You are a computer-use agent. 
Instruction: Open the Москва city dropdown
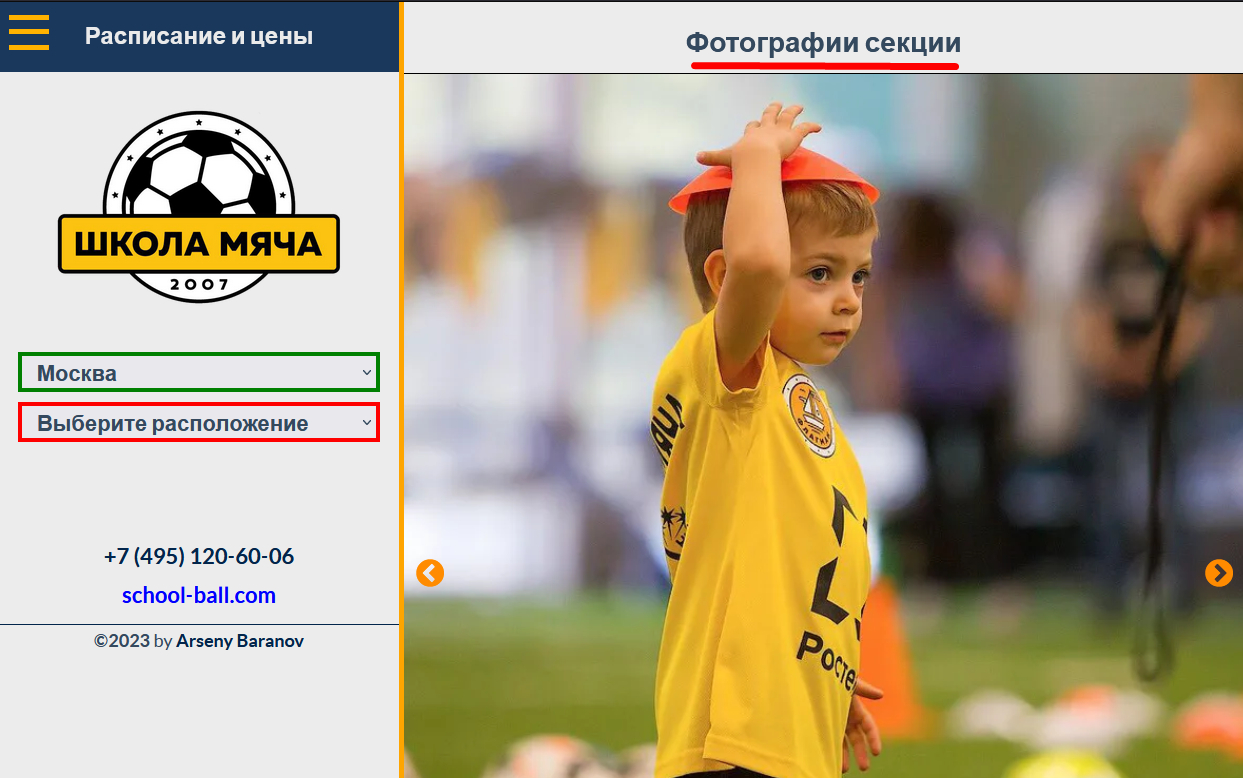point(199,372)
